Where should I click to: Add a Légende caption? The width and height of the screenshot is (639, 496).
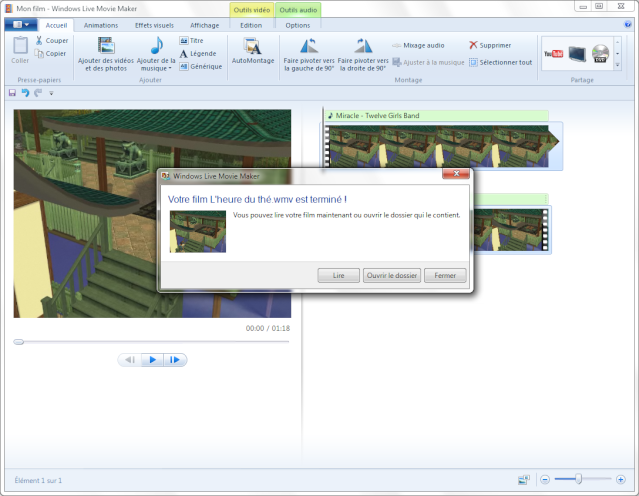coord(198,53)
